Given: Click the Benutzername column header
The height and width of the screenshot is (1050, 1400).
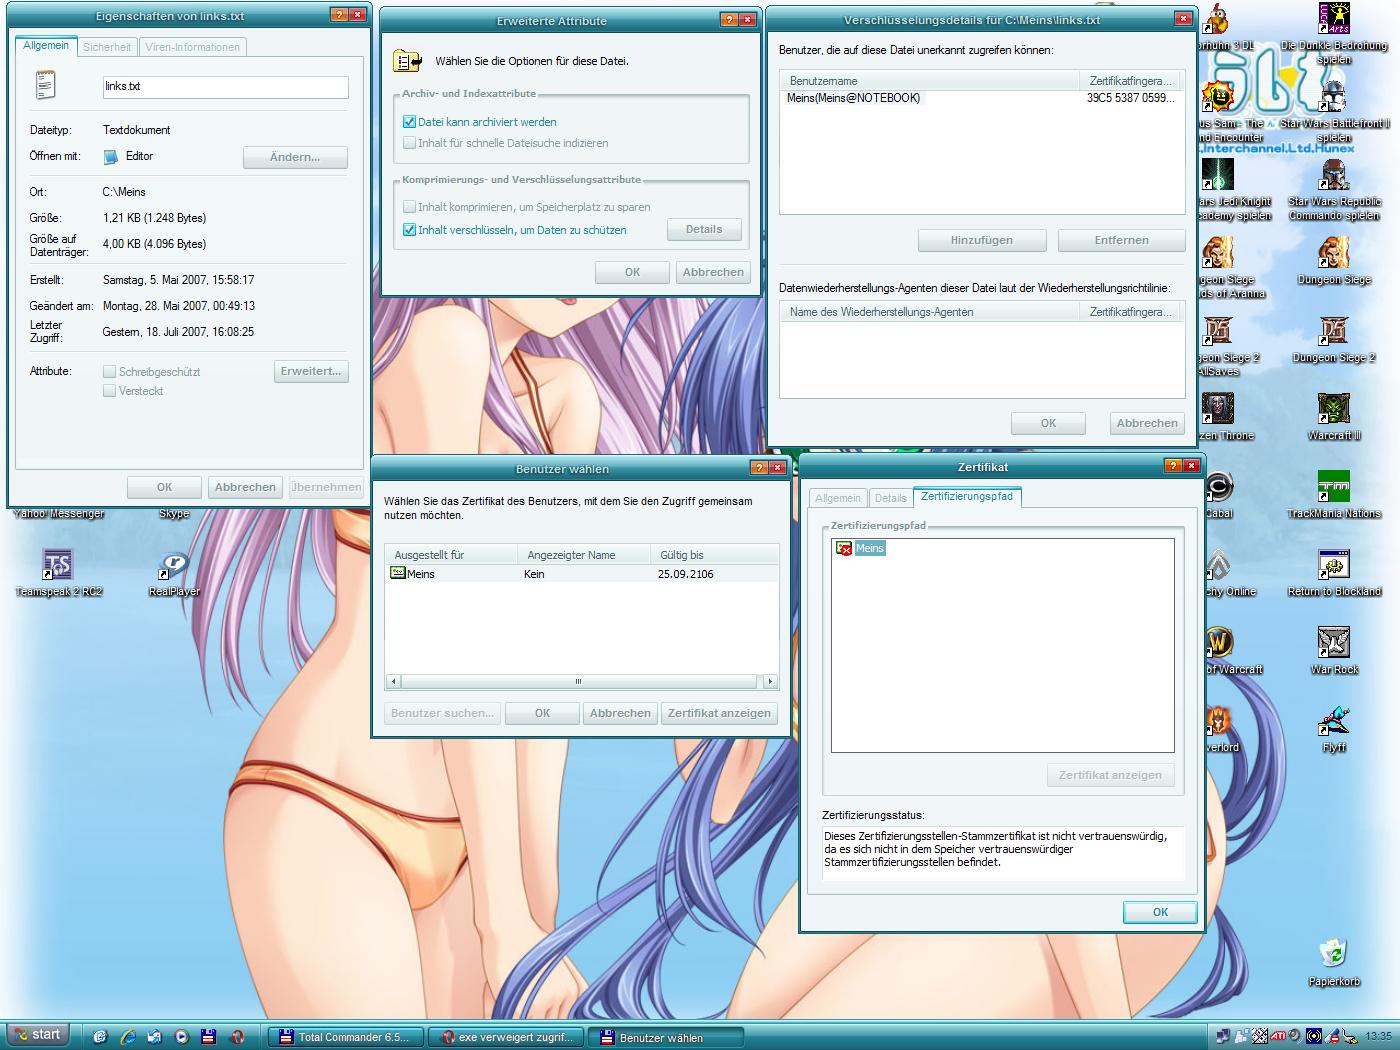Looking at the screenshot, I should (x=928, y=81).
